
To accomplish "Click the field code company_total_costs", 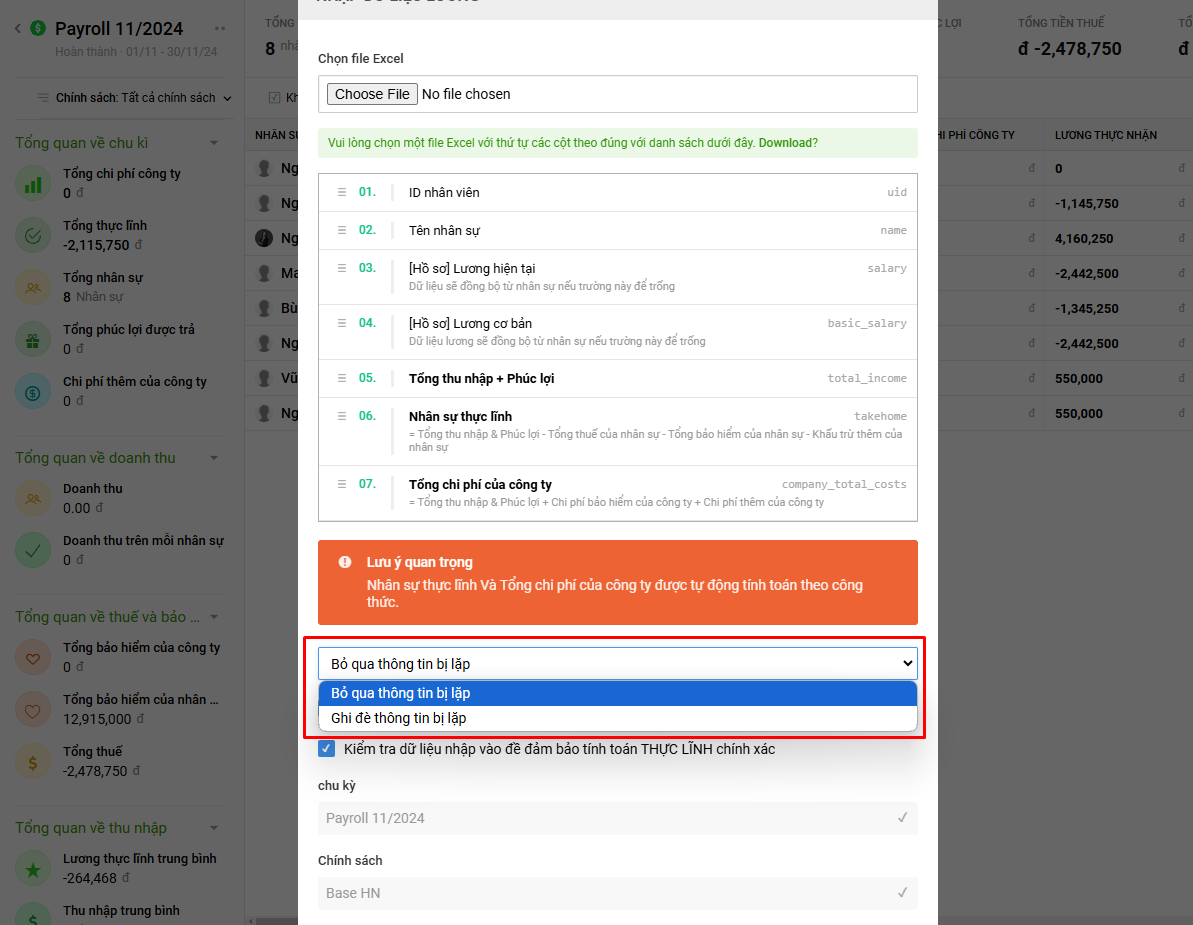I will 844,484.
